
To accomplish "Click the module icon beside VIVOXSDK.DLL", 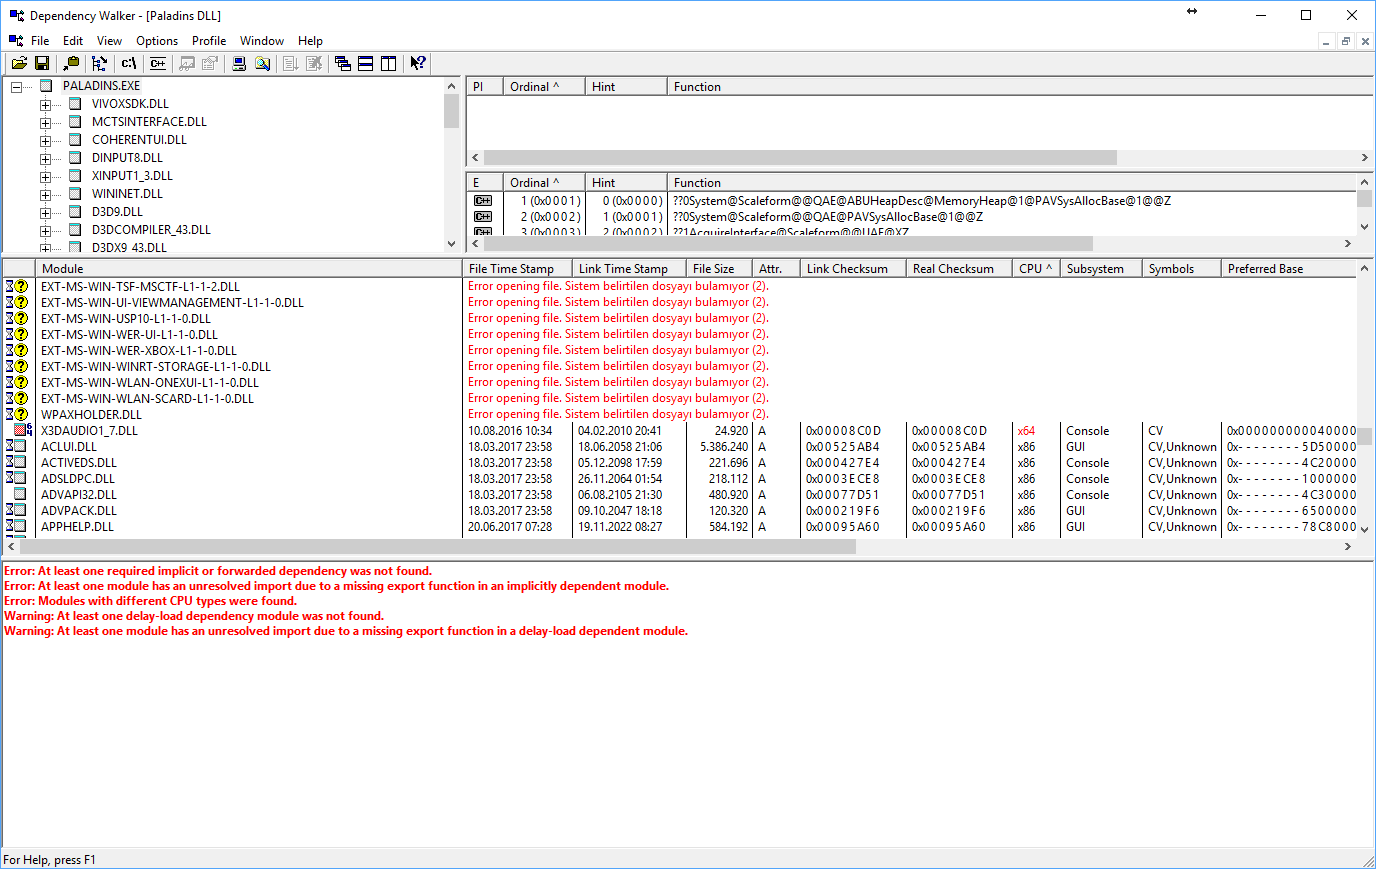I will pyautogui.click(x=75, y=104).
